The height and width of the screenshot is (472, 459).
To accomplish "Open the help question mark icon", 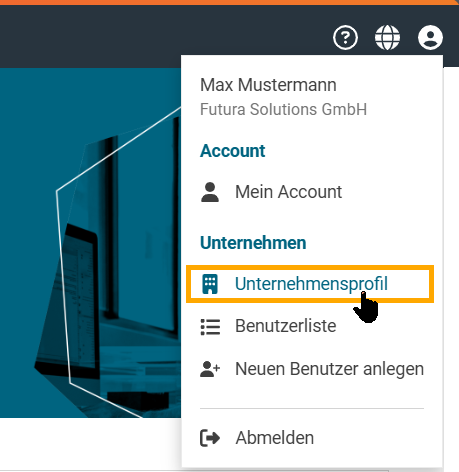I will pyautogui.click(x=345, y=37).
